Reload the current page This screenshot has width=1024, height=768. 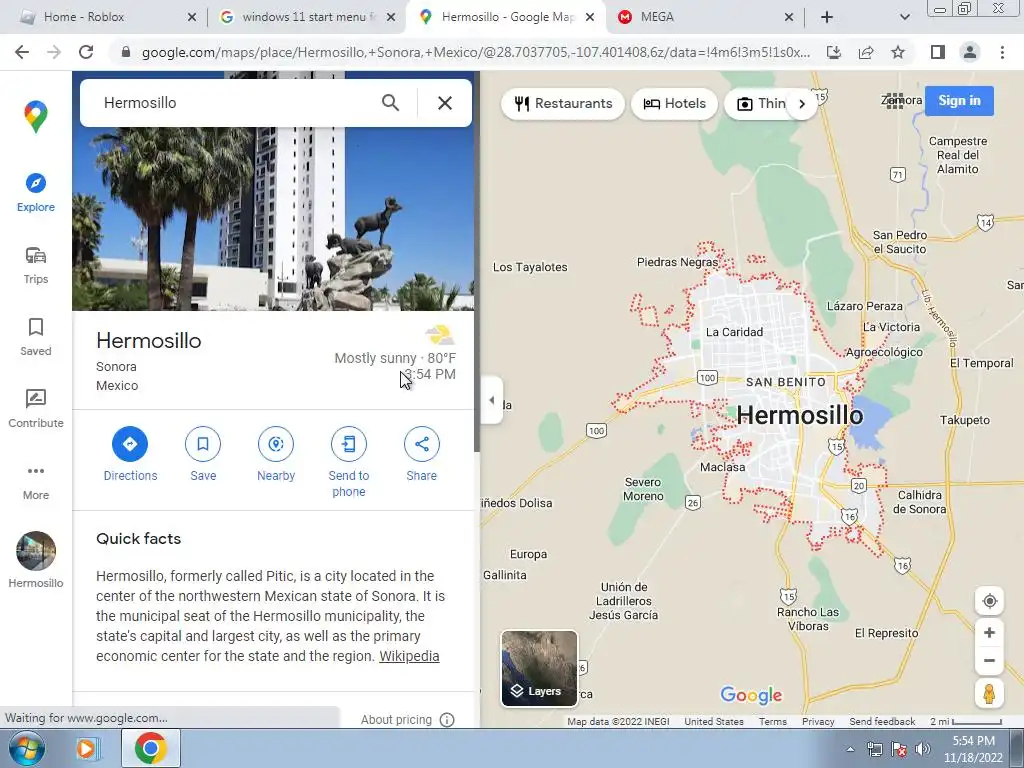tap(86, 52)
